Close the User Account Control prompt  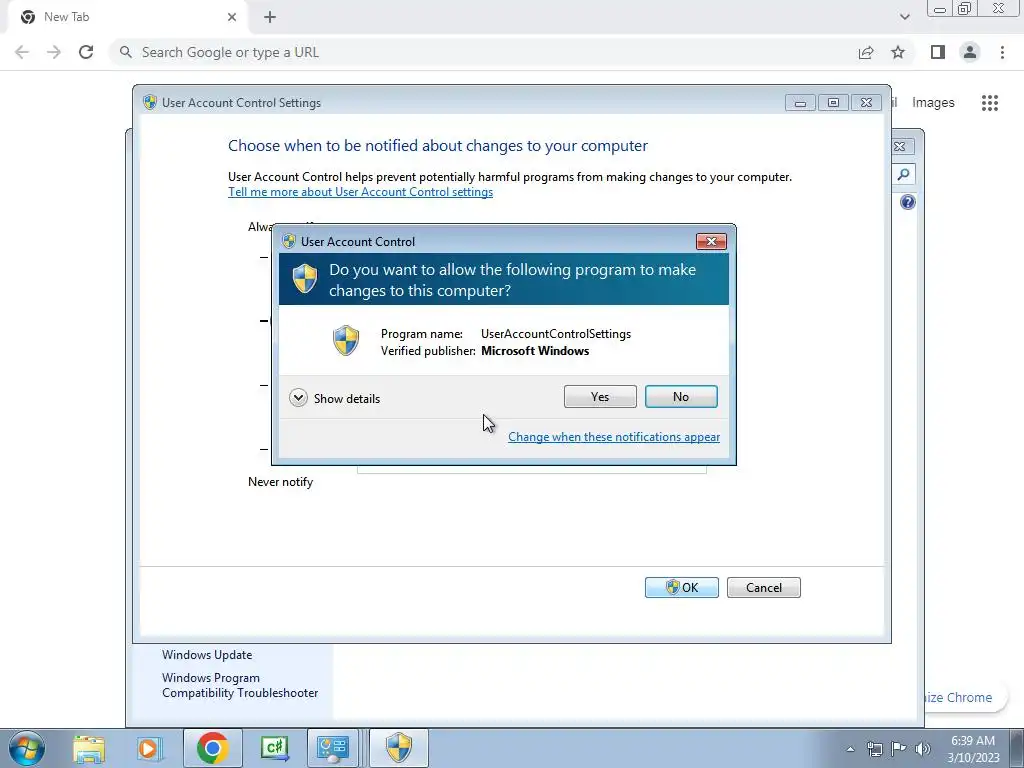tap(711, 242)
